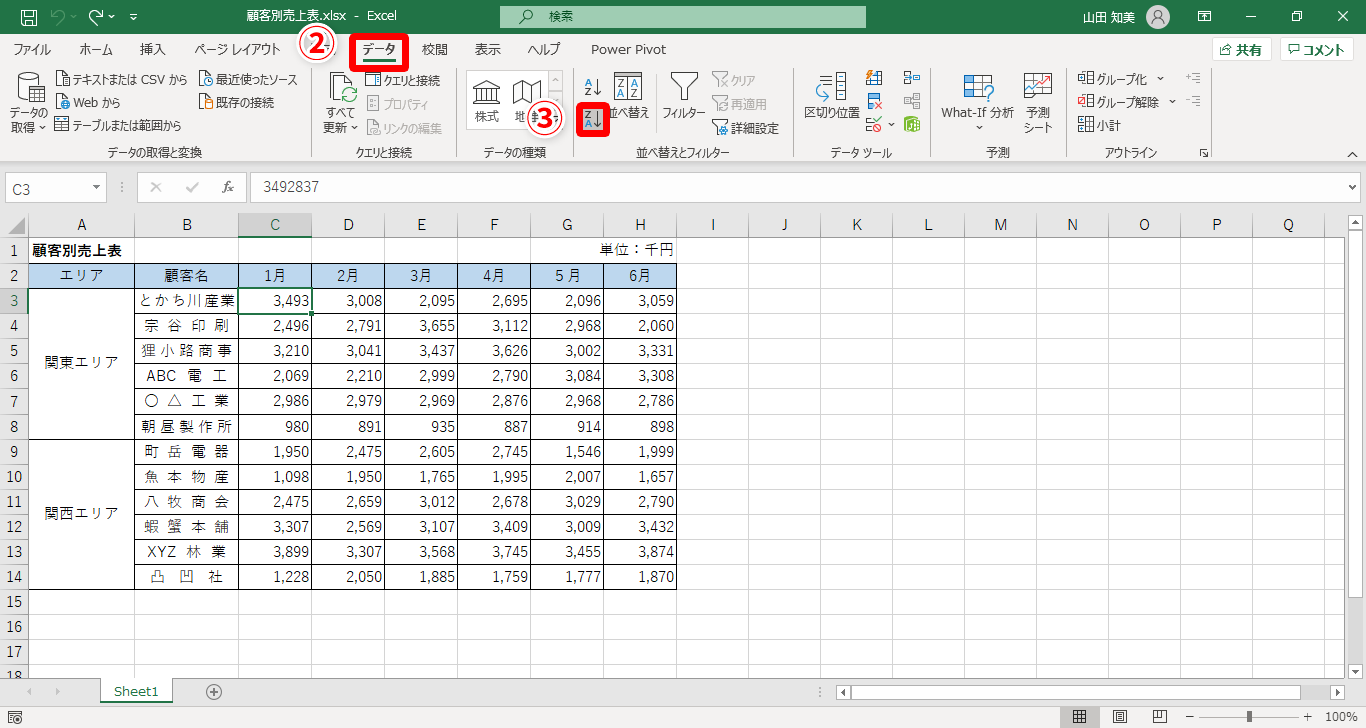Click 区切り位置 text-to-columns button

[832, 96]
